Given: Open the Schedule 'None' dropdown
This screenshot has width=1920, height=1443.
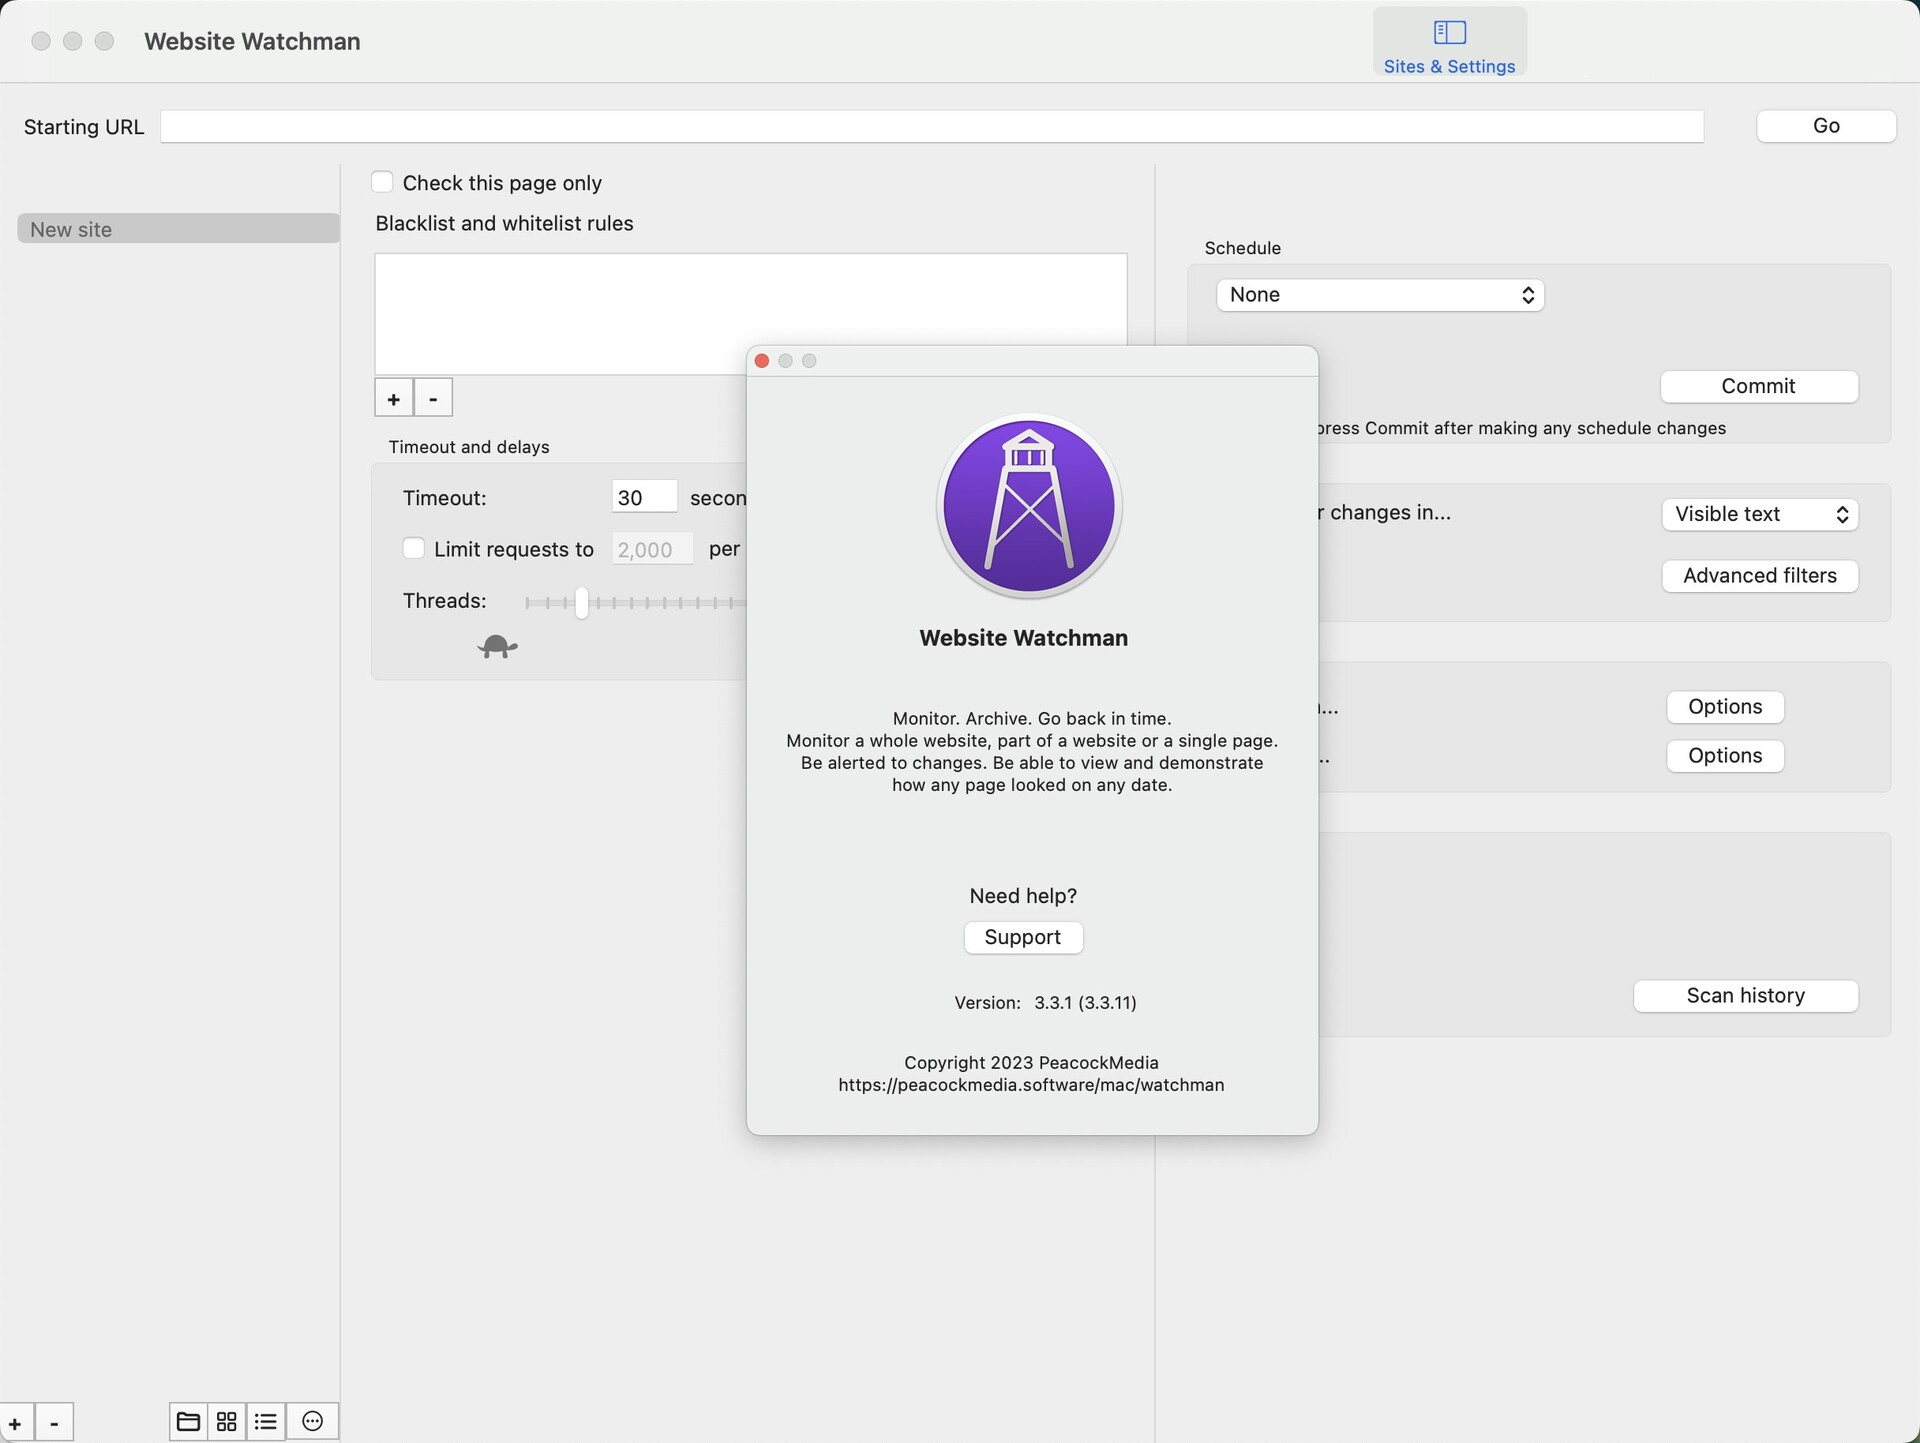Looking at the screenshot, I should [1379, 294].
